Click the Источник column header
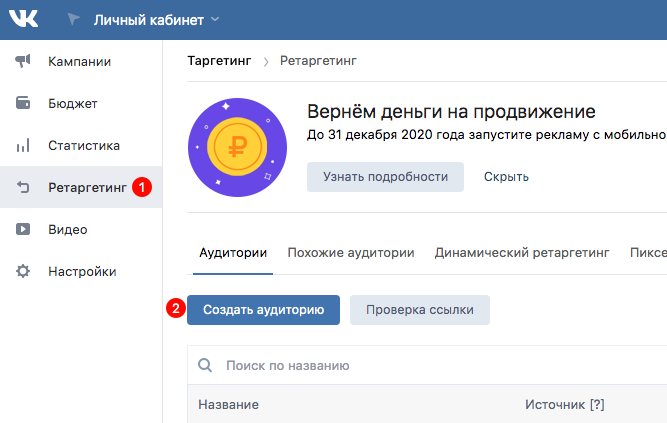Image resolution: width=667 pixels, height=423 pixels. (x=555, y=404)
